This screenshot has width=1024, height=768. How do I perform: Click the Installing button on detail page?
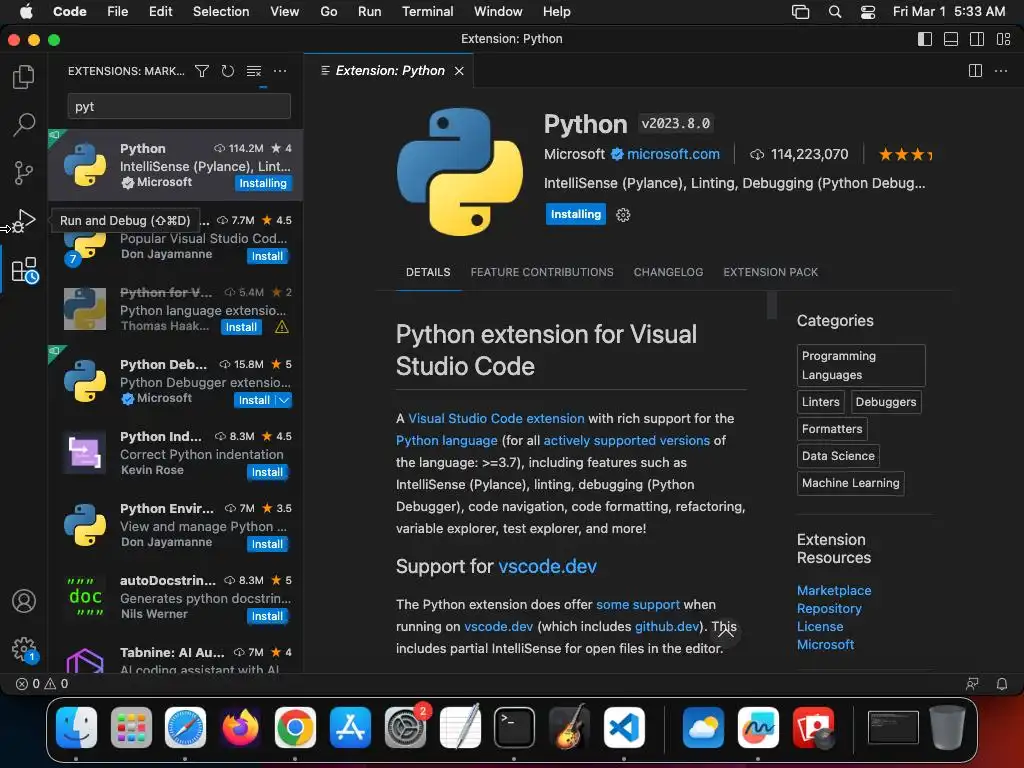[x=575, y=214]
